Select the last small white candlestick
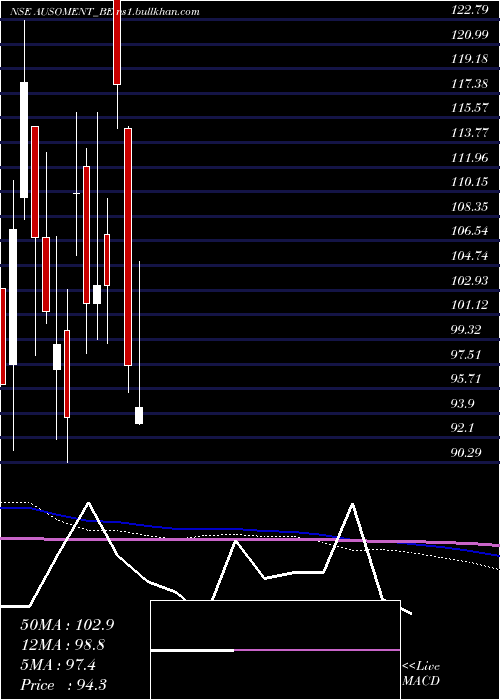 [139, 415]
